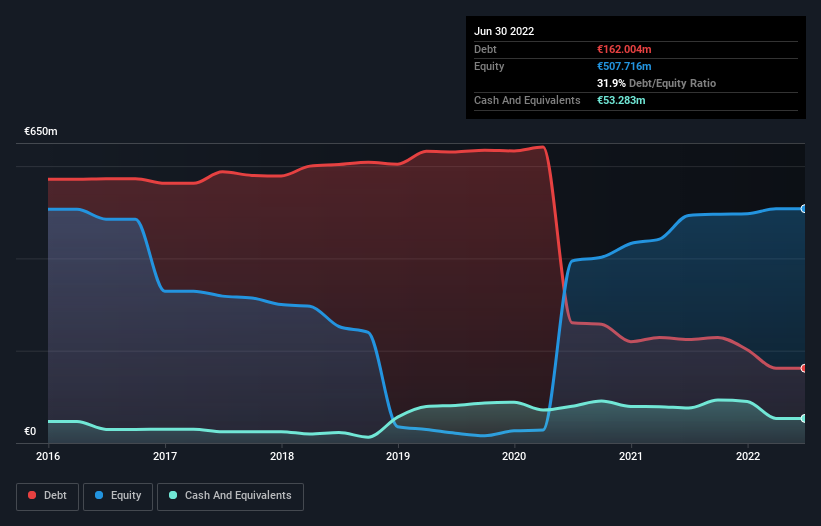The height and width of the screenshot is (526, 821).
Task: Click the €650m y-axis label
Action: (41, 131)
